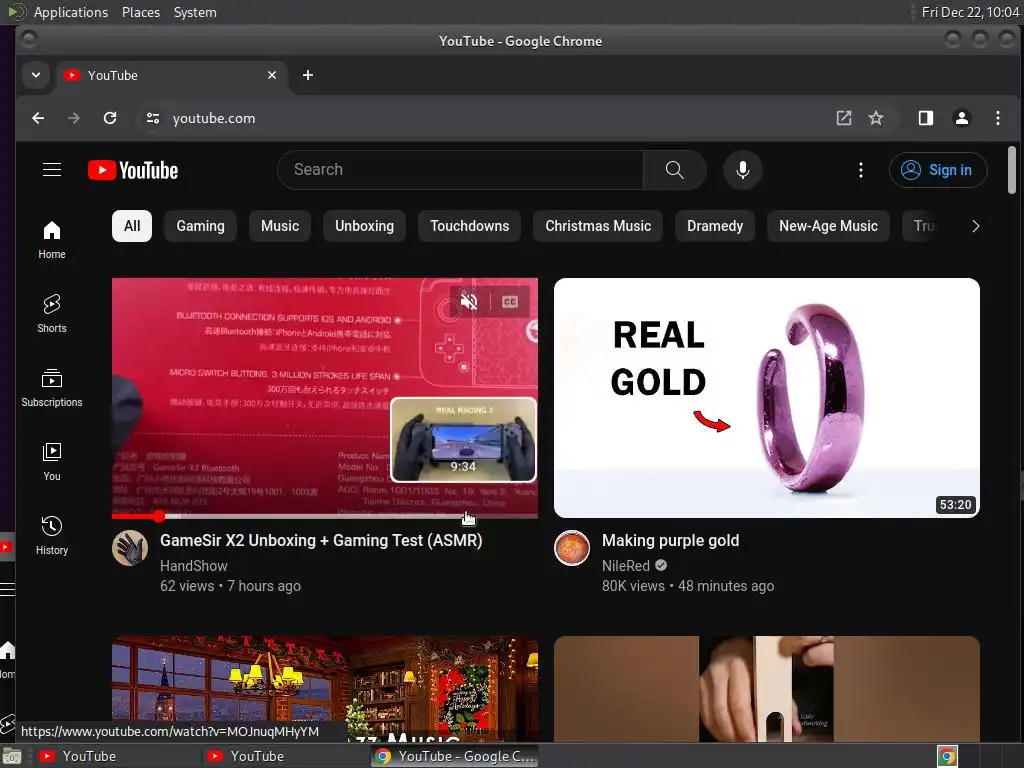Open the Places menu in top panel
The height and width of the screenshot is (768, 1024).
pyautogui.click(x=141, y=12)
